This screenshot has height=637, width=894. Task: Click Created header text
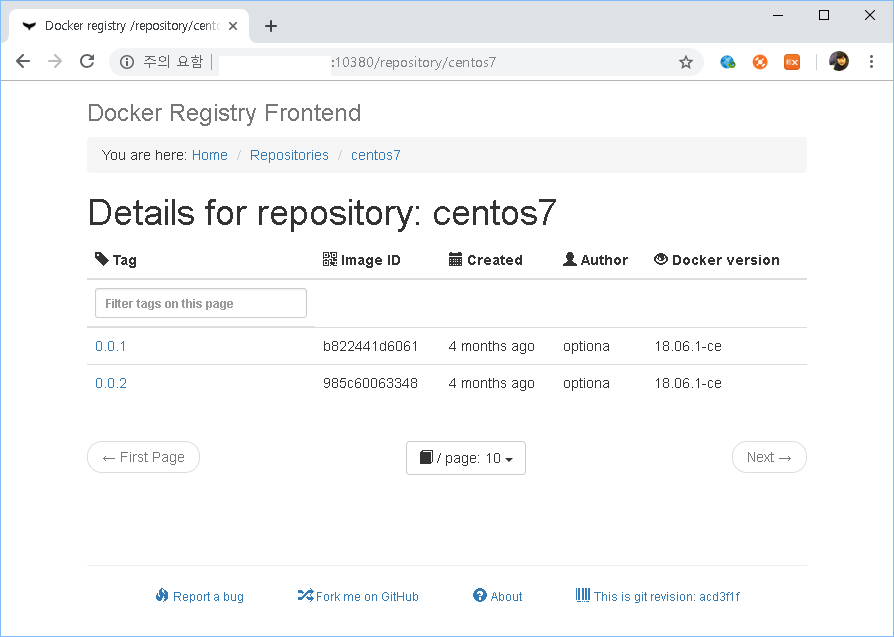pyautogui.click(x=494, y=260)
